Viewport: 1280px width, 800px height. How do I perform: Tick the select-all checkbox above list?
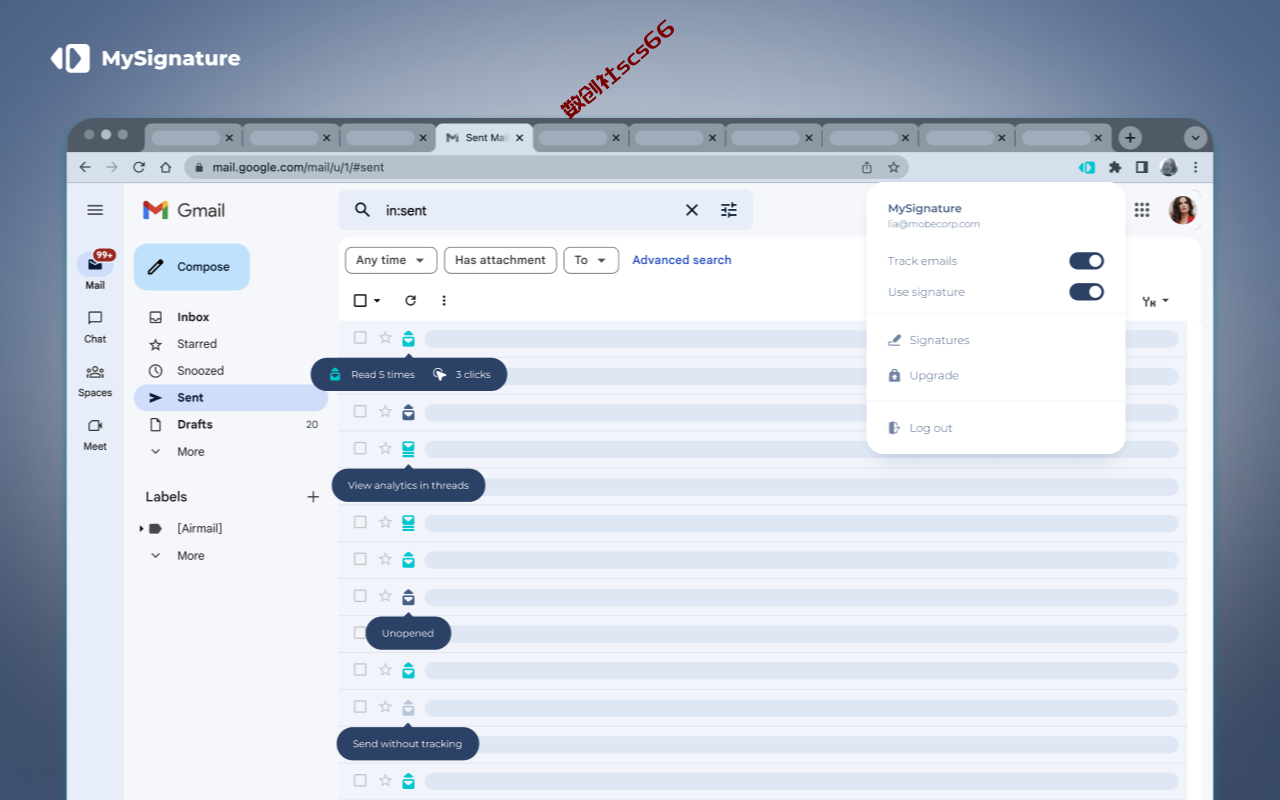tap(360, 300)
